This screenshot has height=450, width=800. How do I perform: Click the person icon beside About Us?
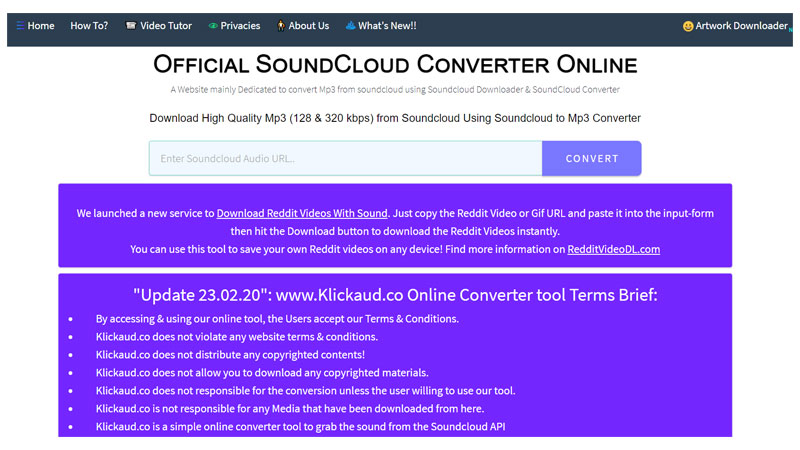(281, 26)
